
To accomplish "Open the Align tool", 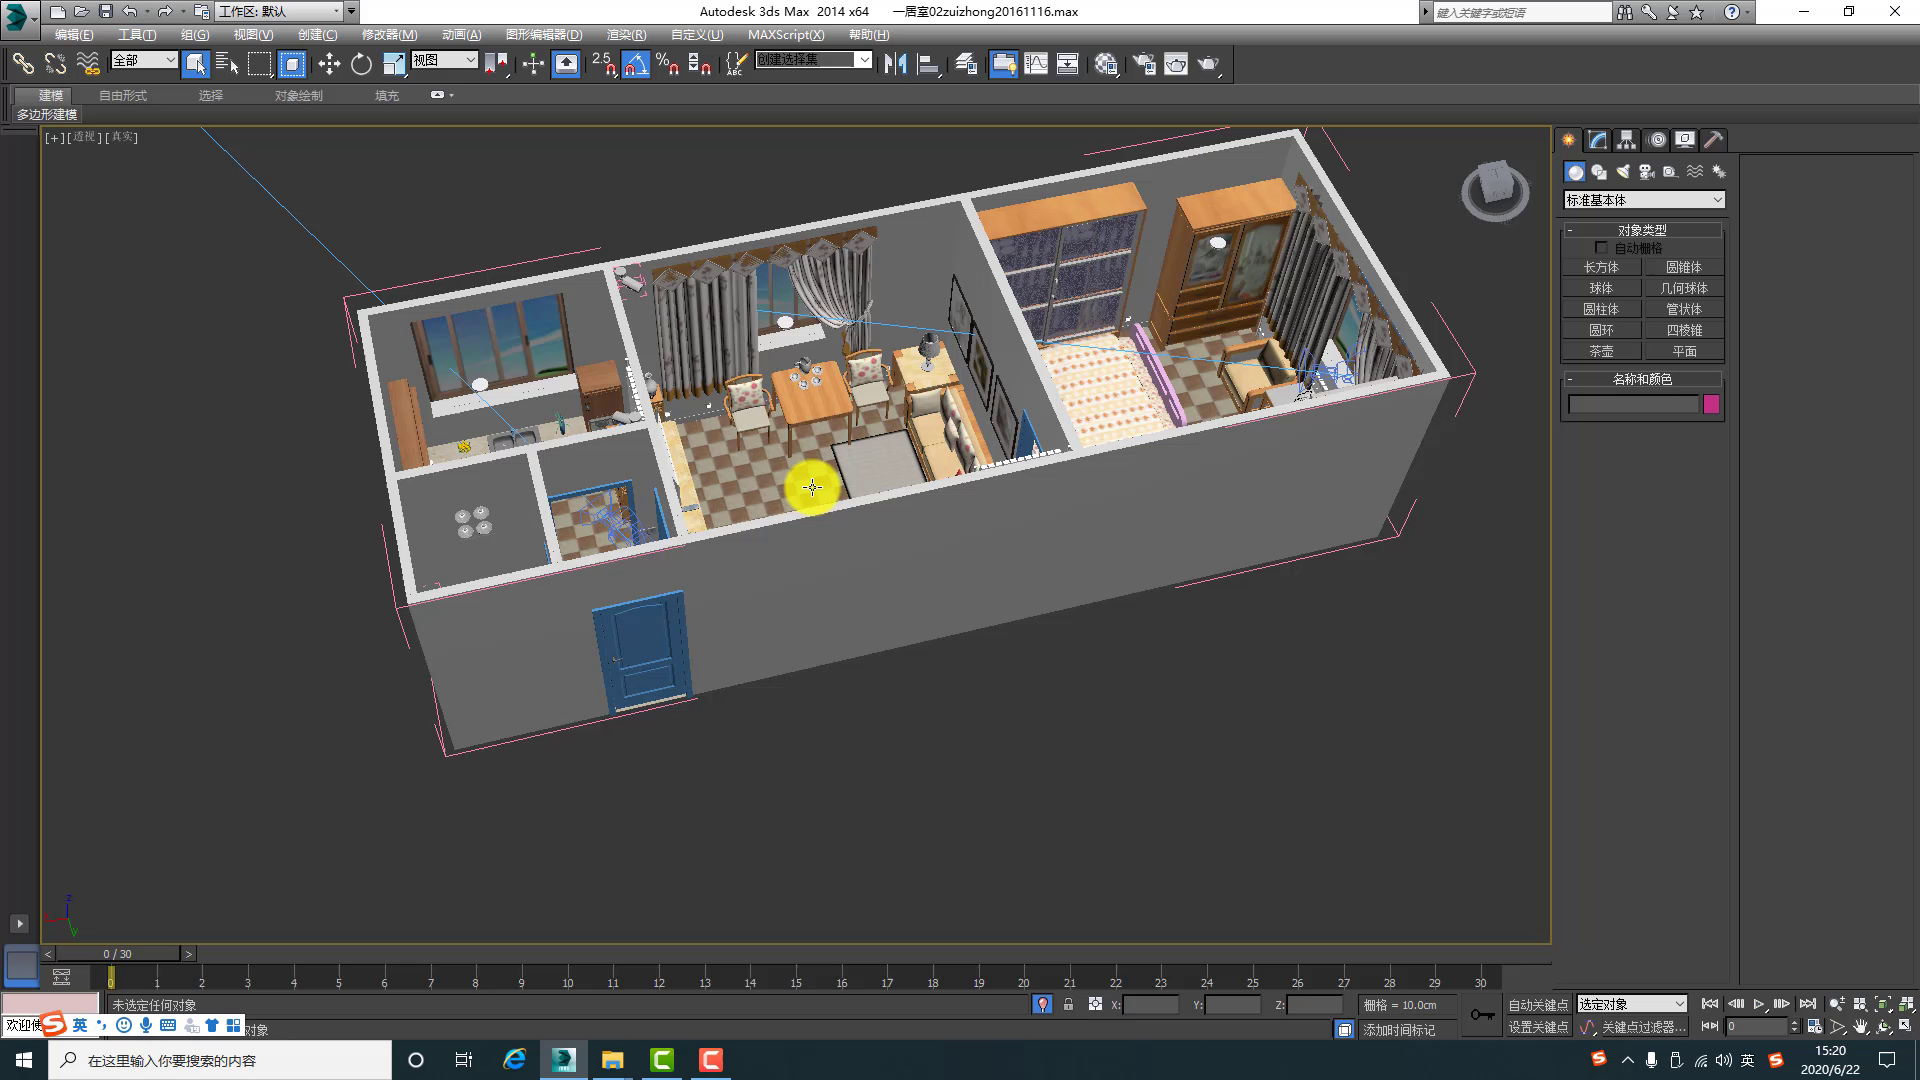I will (929, 64).
